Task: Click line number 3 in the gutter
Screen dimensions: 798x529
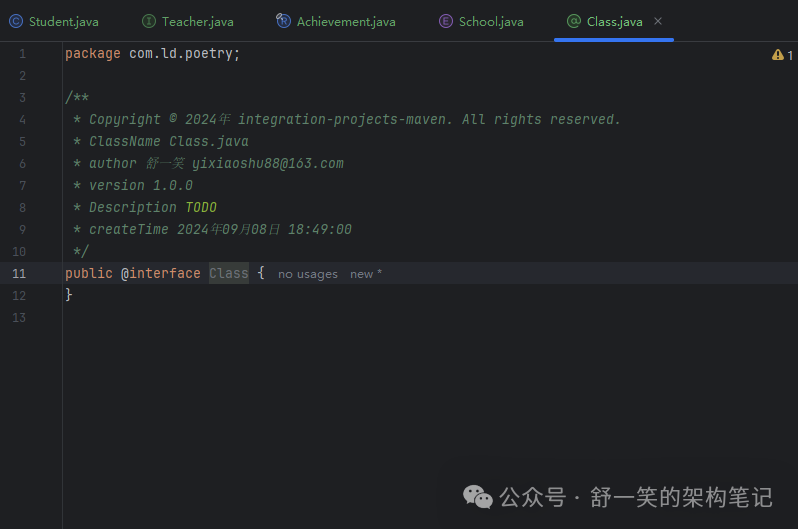Action: pyautogui.click(x=22, y=97)
